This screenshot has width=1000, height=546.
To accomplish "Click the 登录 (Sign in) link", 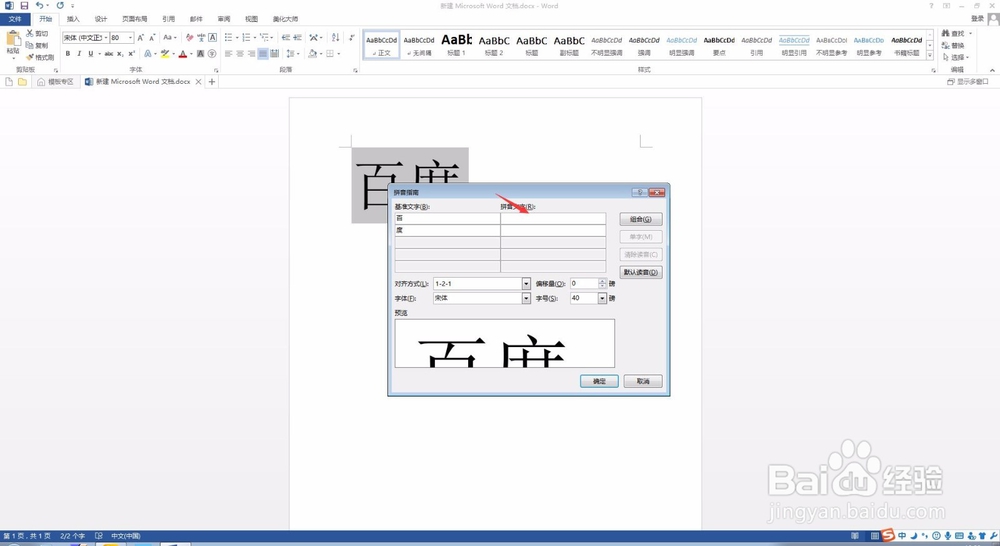I will (x=977, y=19).
